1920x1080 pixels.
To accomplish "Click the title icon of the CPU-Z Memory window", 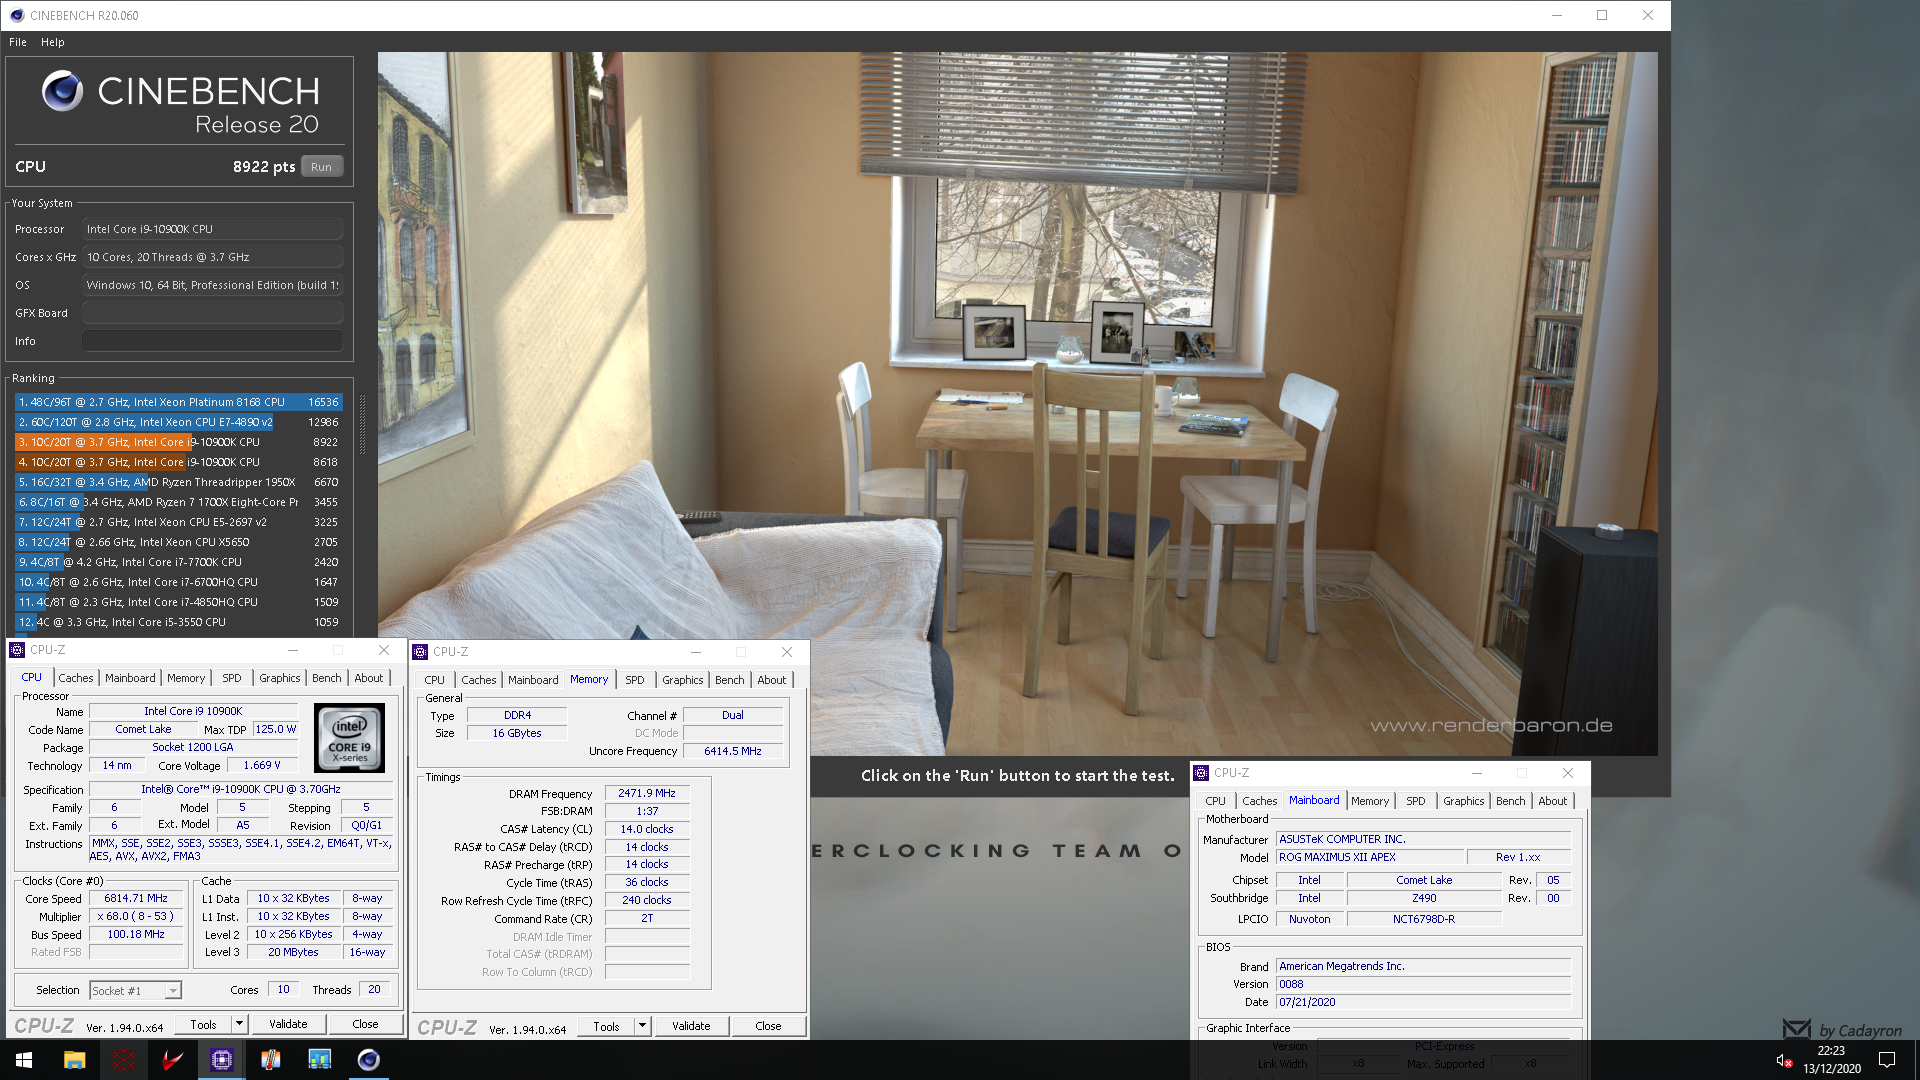I will 420,652.
